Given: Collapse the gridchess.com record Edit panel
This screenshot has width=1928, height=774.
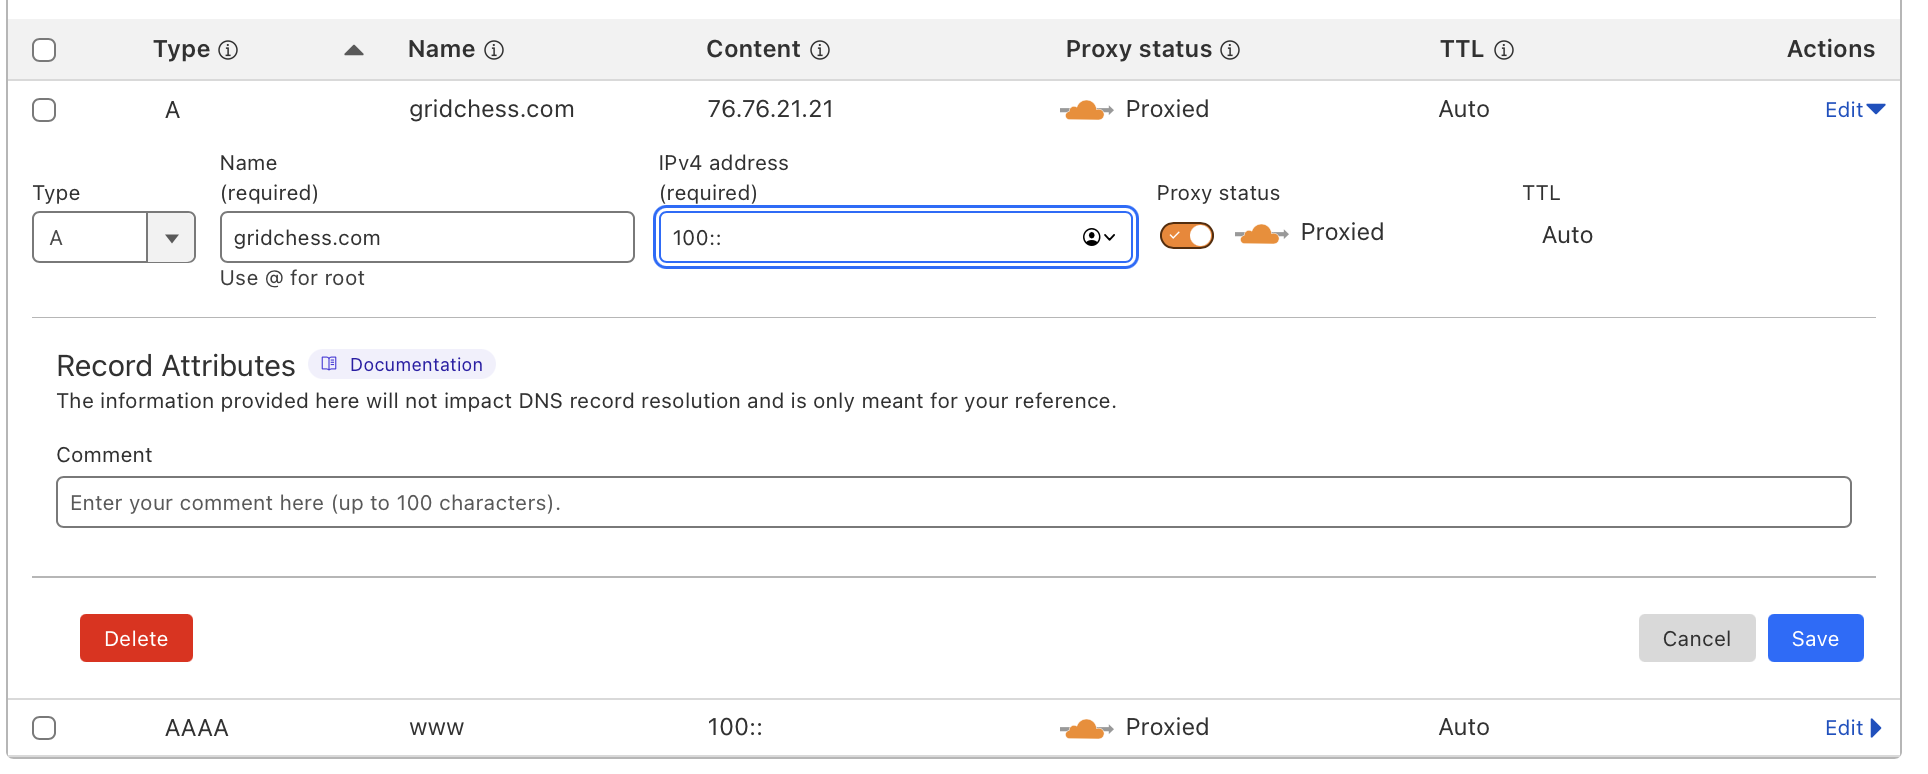Looking at the screenshot, I should 1854,110.
